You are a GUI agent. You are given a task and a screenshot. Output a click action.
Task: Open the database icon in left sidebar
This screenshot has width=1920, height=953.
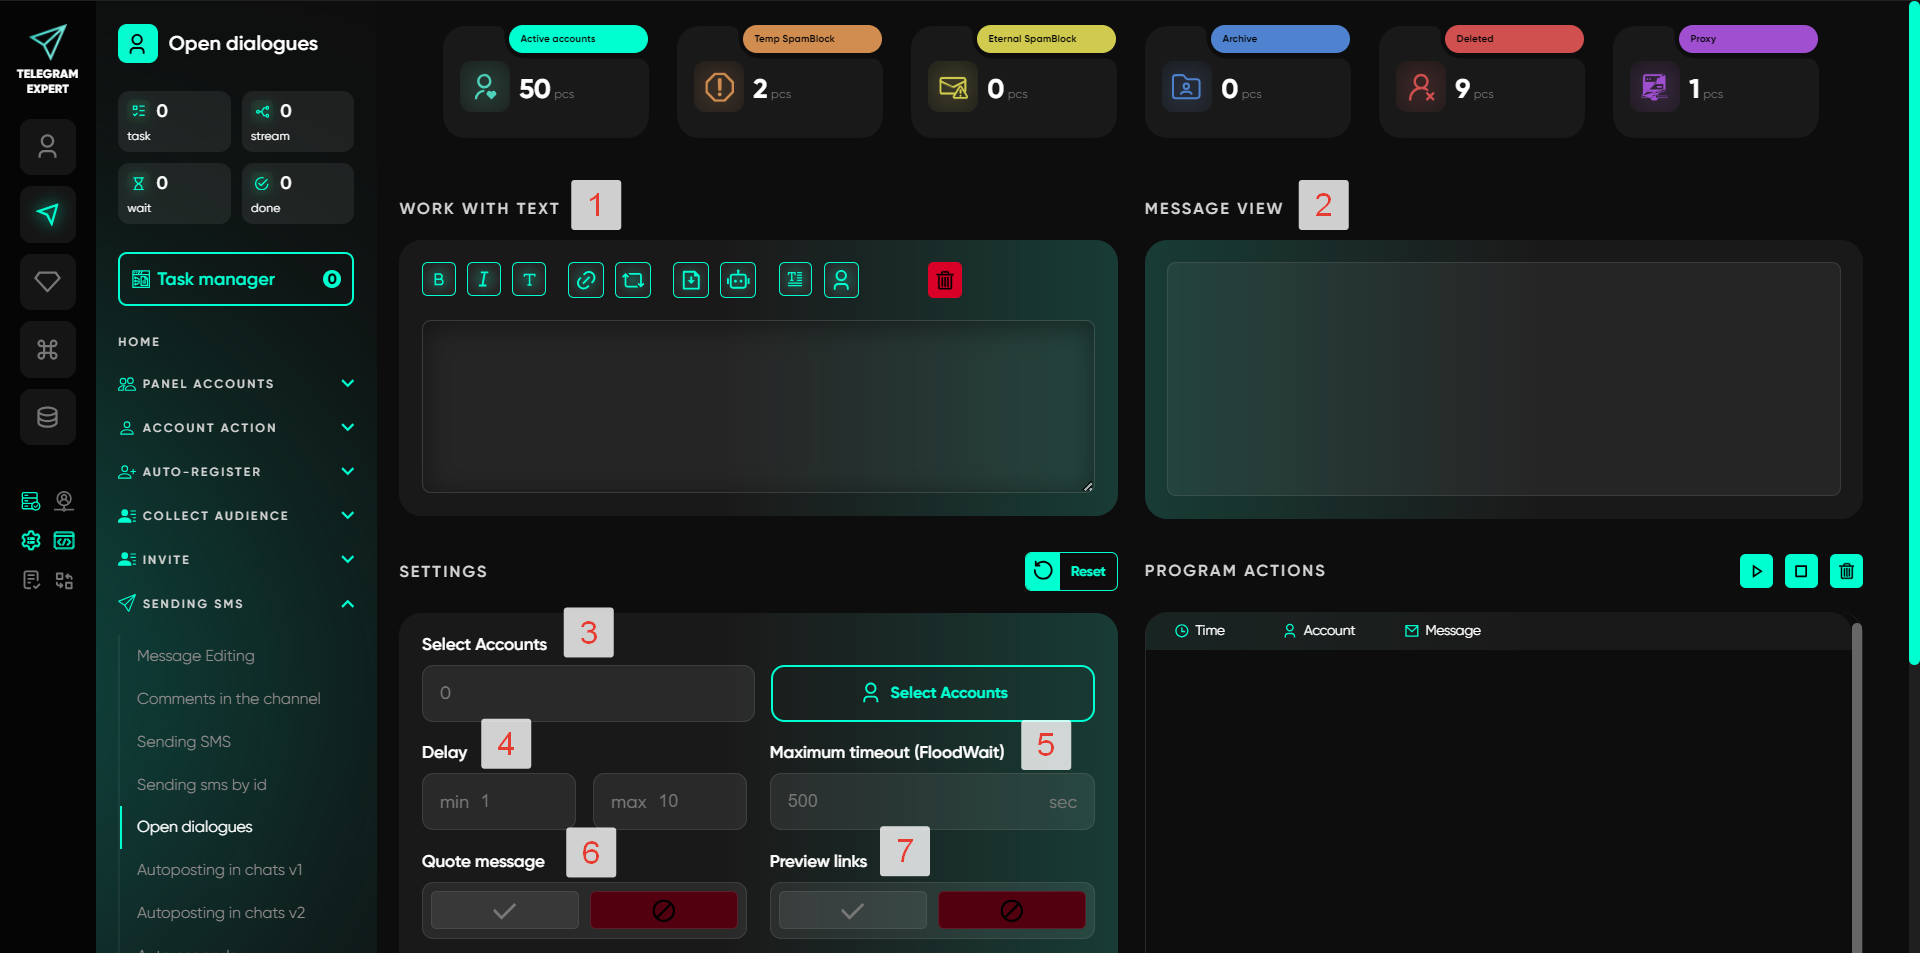47,417
